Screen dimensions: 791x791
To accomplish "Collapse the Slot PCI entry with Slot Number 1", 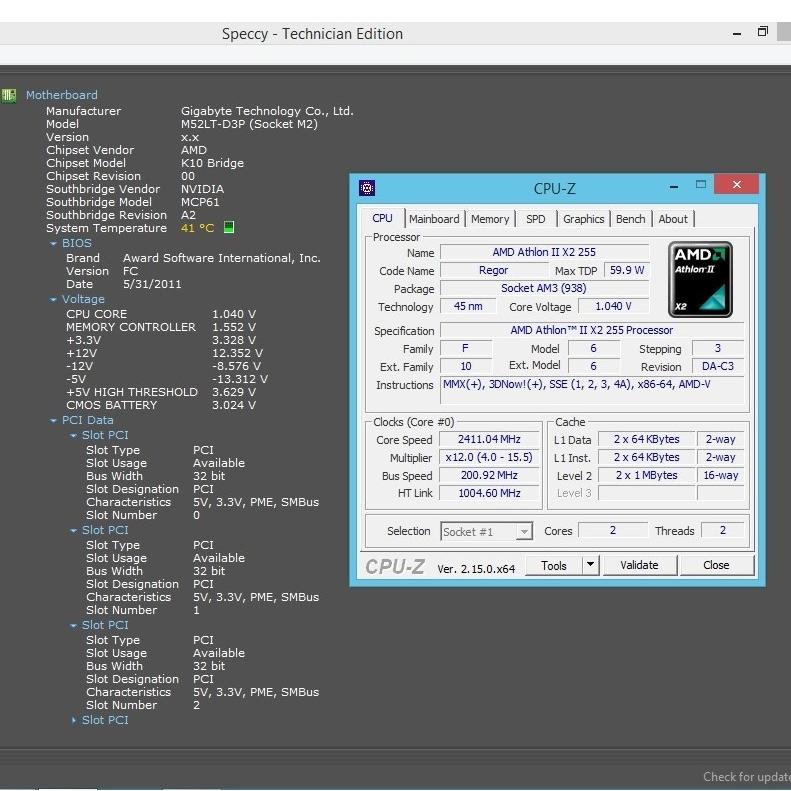I will [74, 531].
